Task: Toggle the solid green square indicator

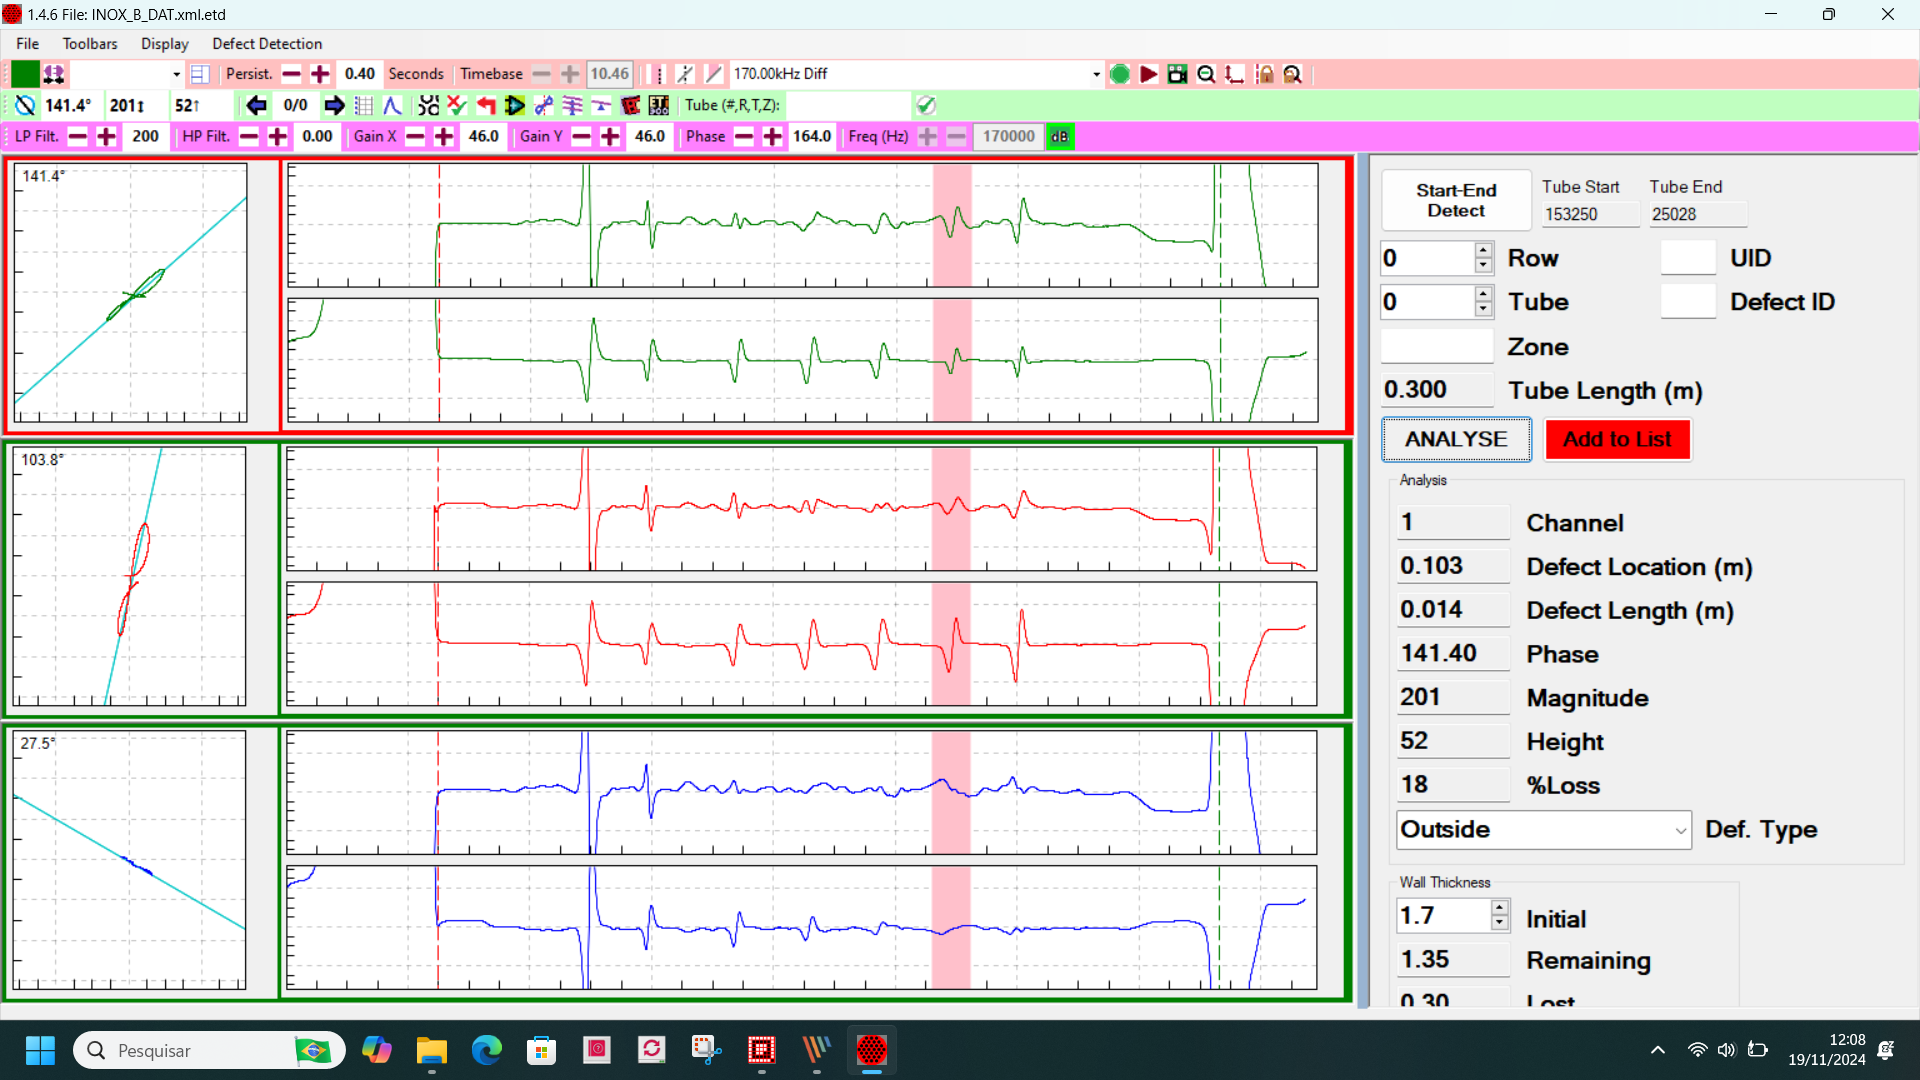Action: [x=25, y=74]
